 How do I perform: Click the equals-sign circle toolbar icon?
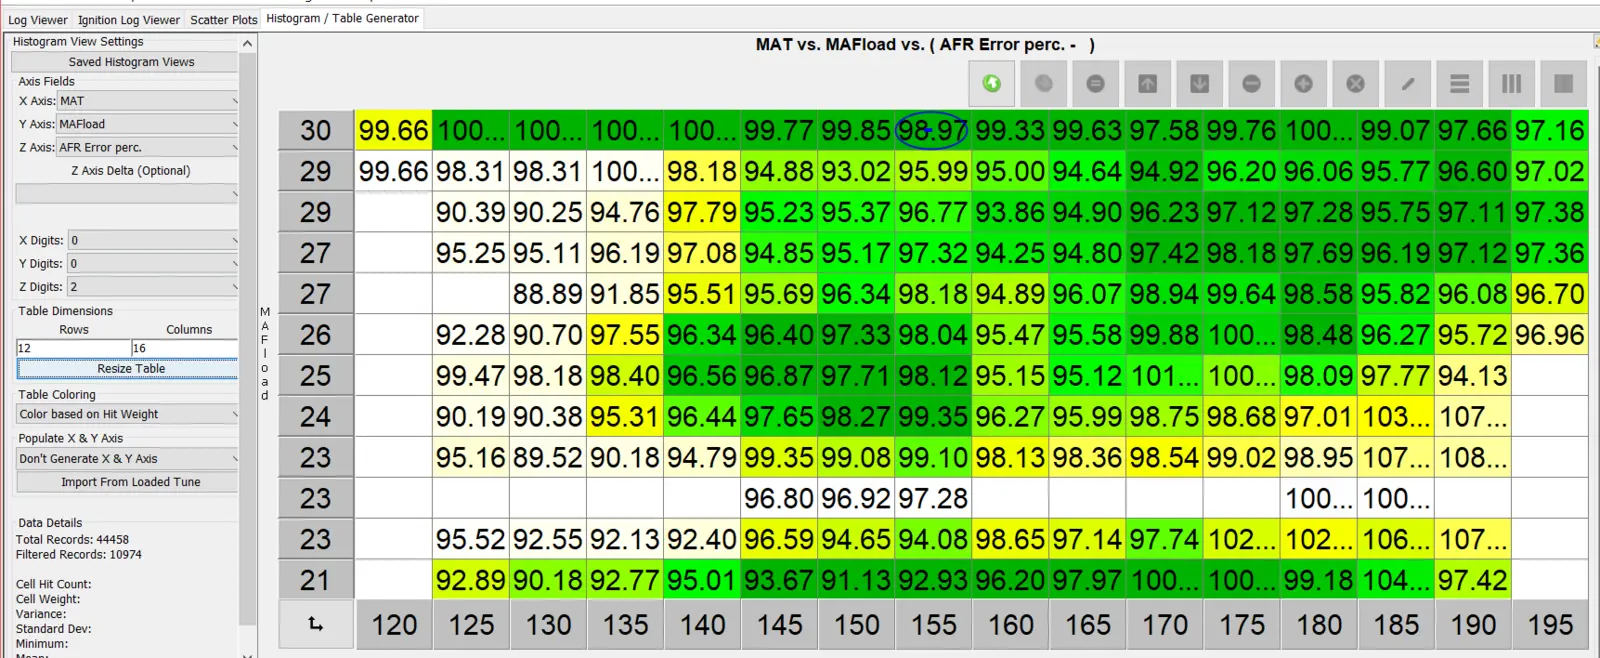[x=1096, y=84]
